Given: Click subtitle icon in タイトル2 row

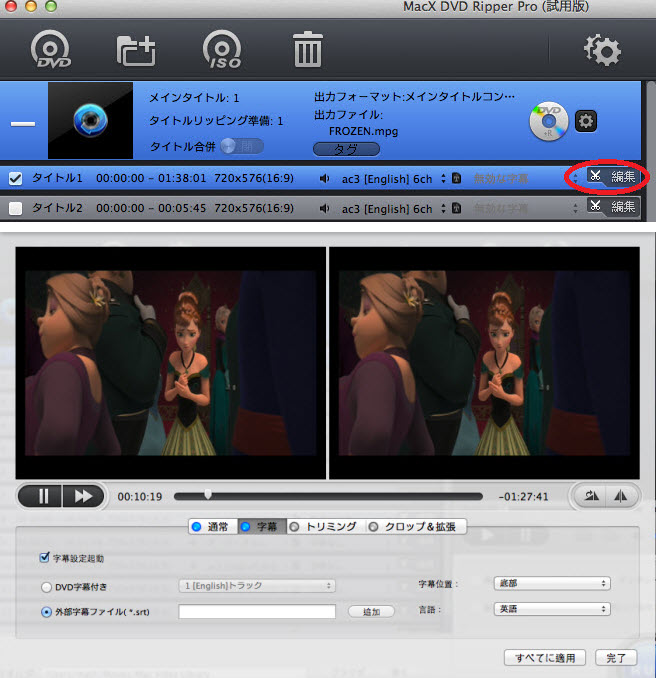Looking at the screenshot, I should point(456,208).
